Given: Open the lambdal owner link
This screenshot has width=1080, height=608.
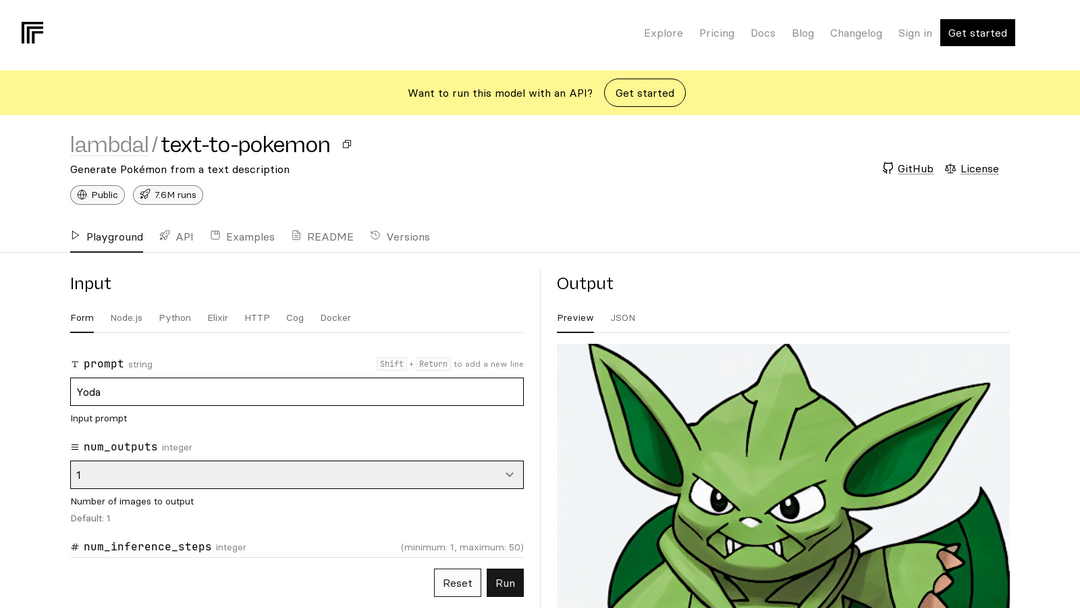Looking at the screenshot, I should point(110,145).
